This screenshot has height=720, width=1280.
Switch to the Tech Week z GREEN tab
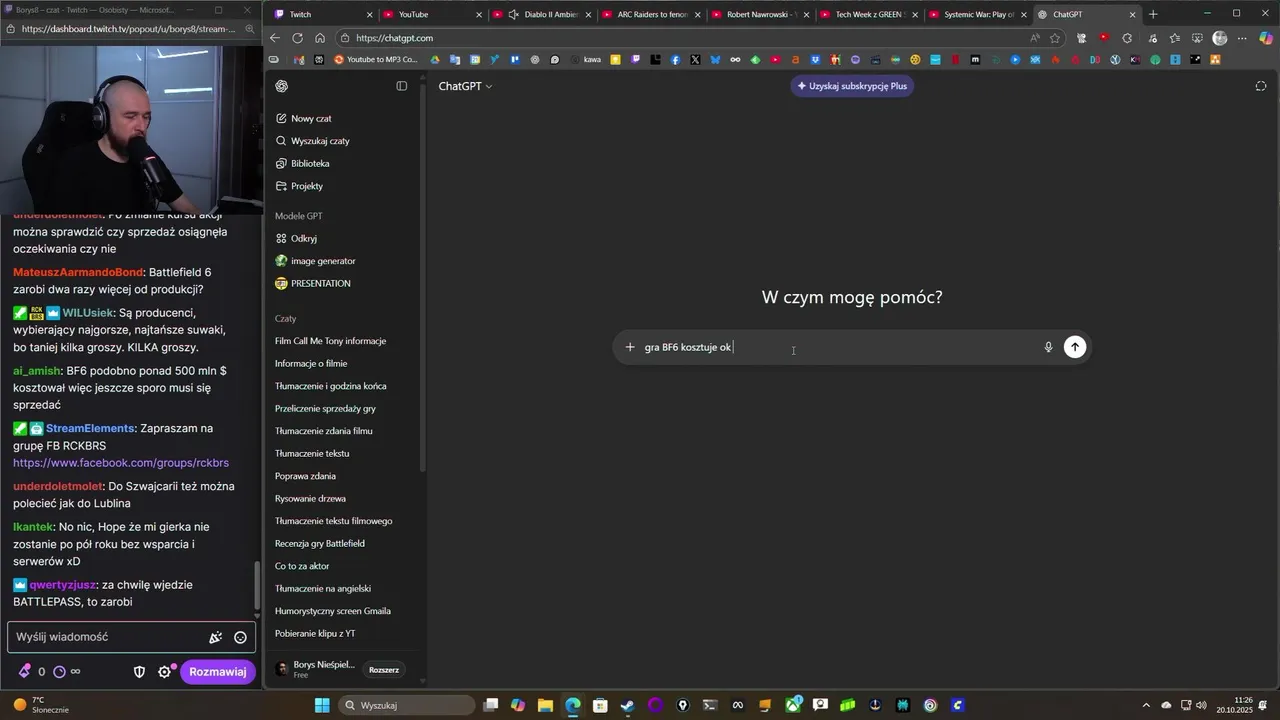tap(869, 14)
